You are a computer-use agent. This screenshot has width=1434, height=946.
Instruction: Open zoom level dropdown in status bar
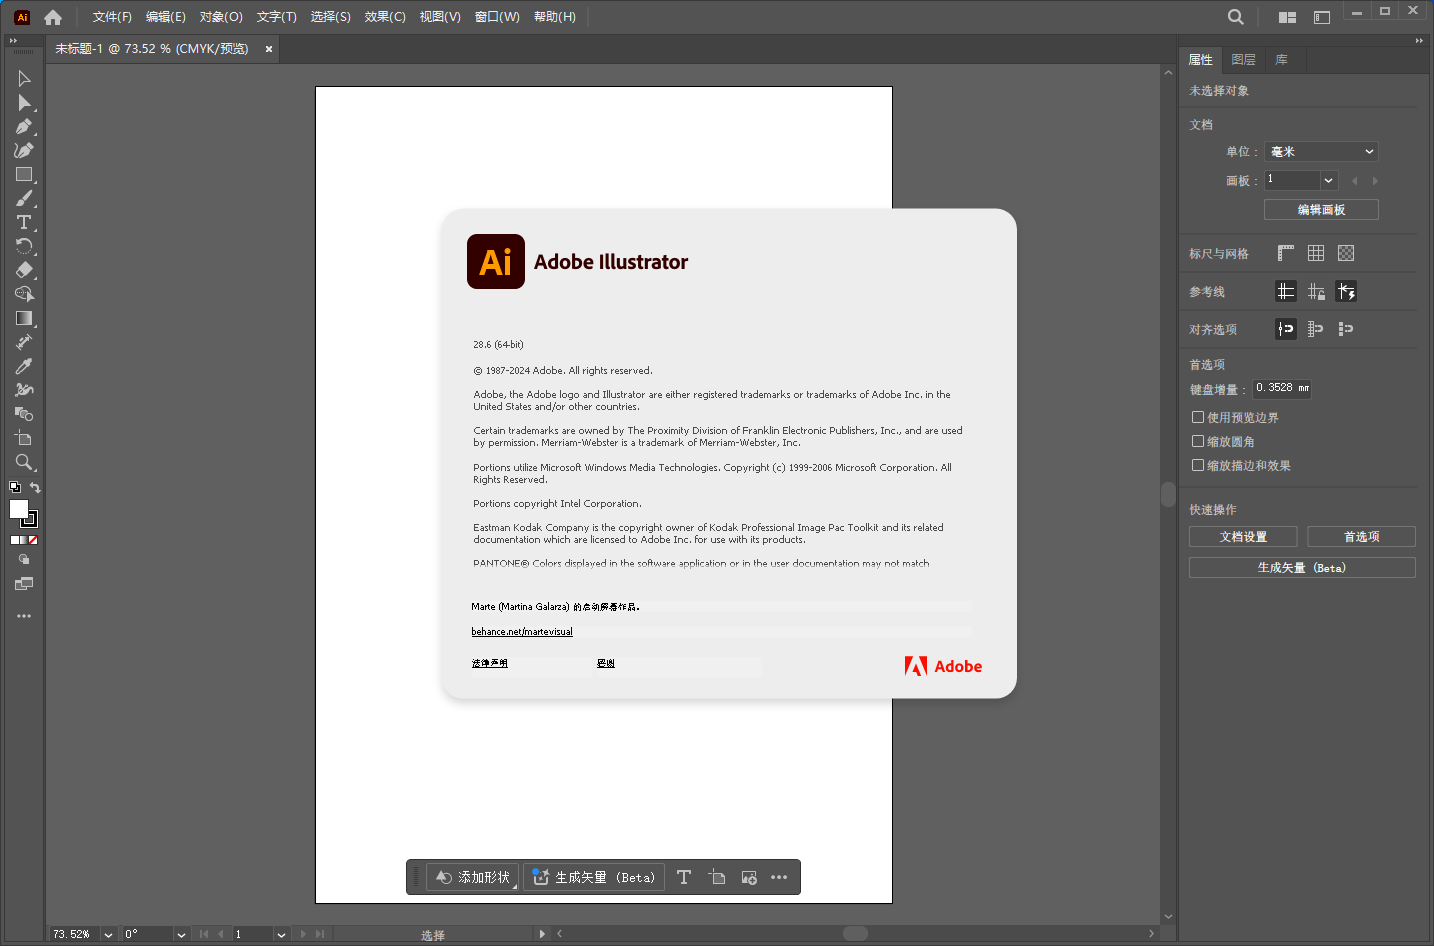108,934
